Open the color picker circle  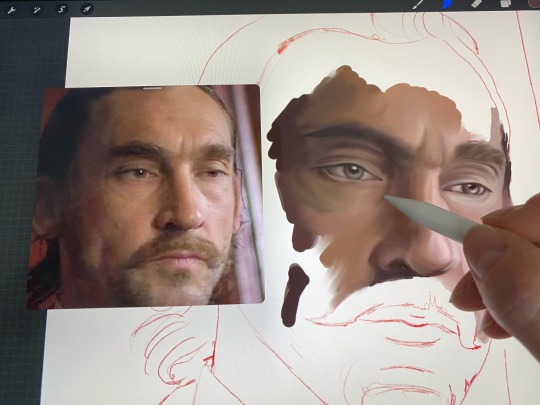click(534, 3)
